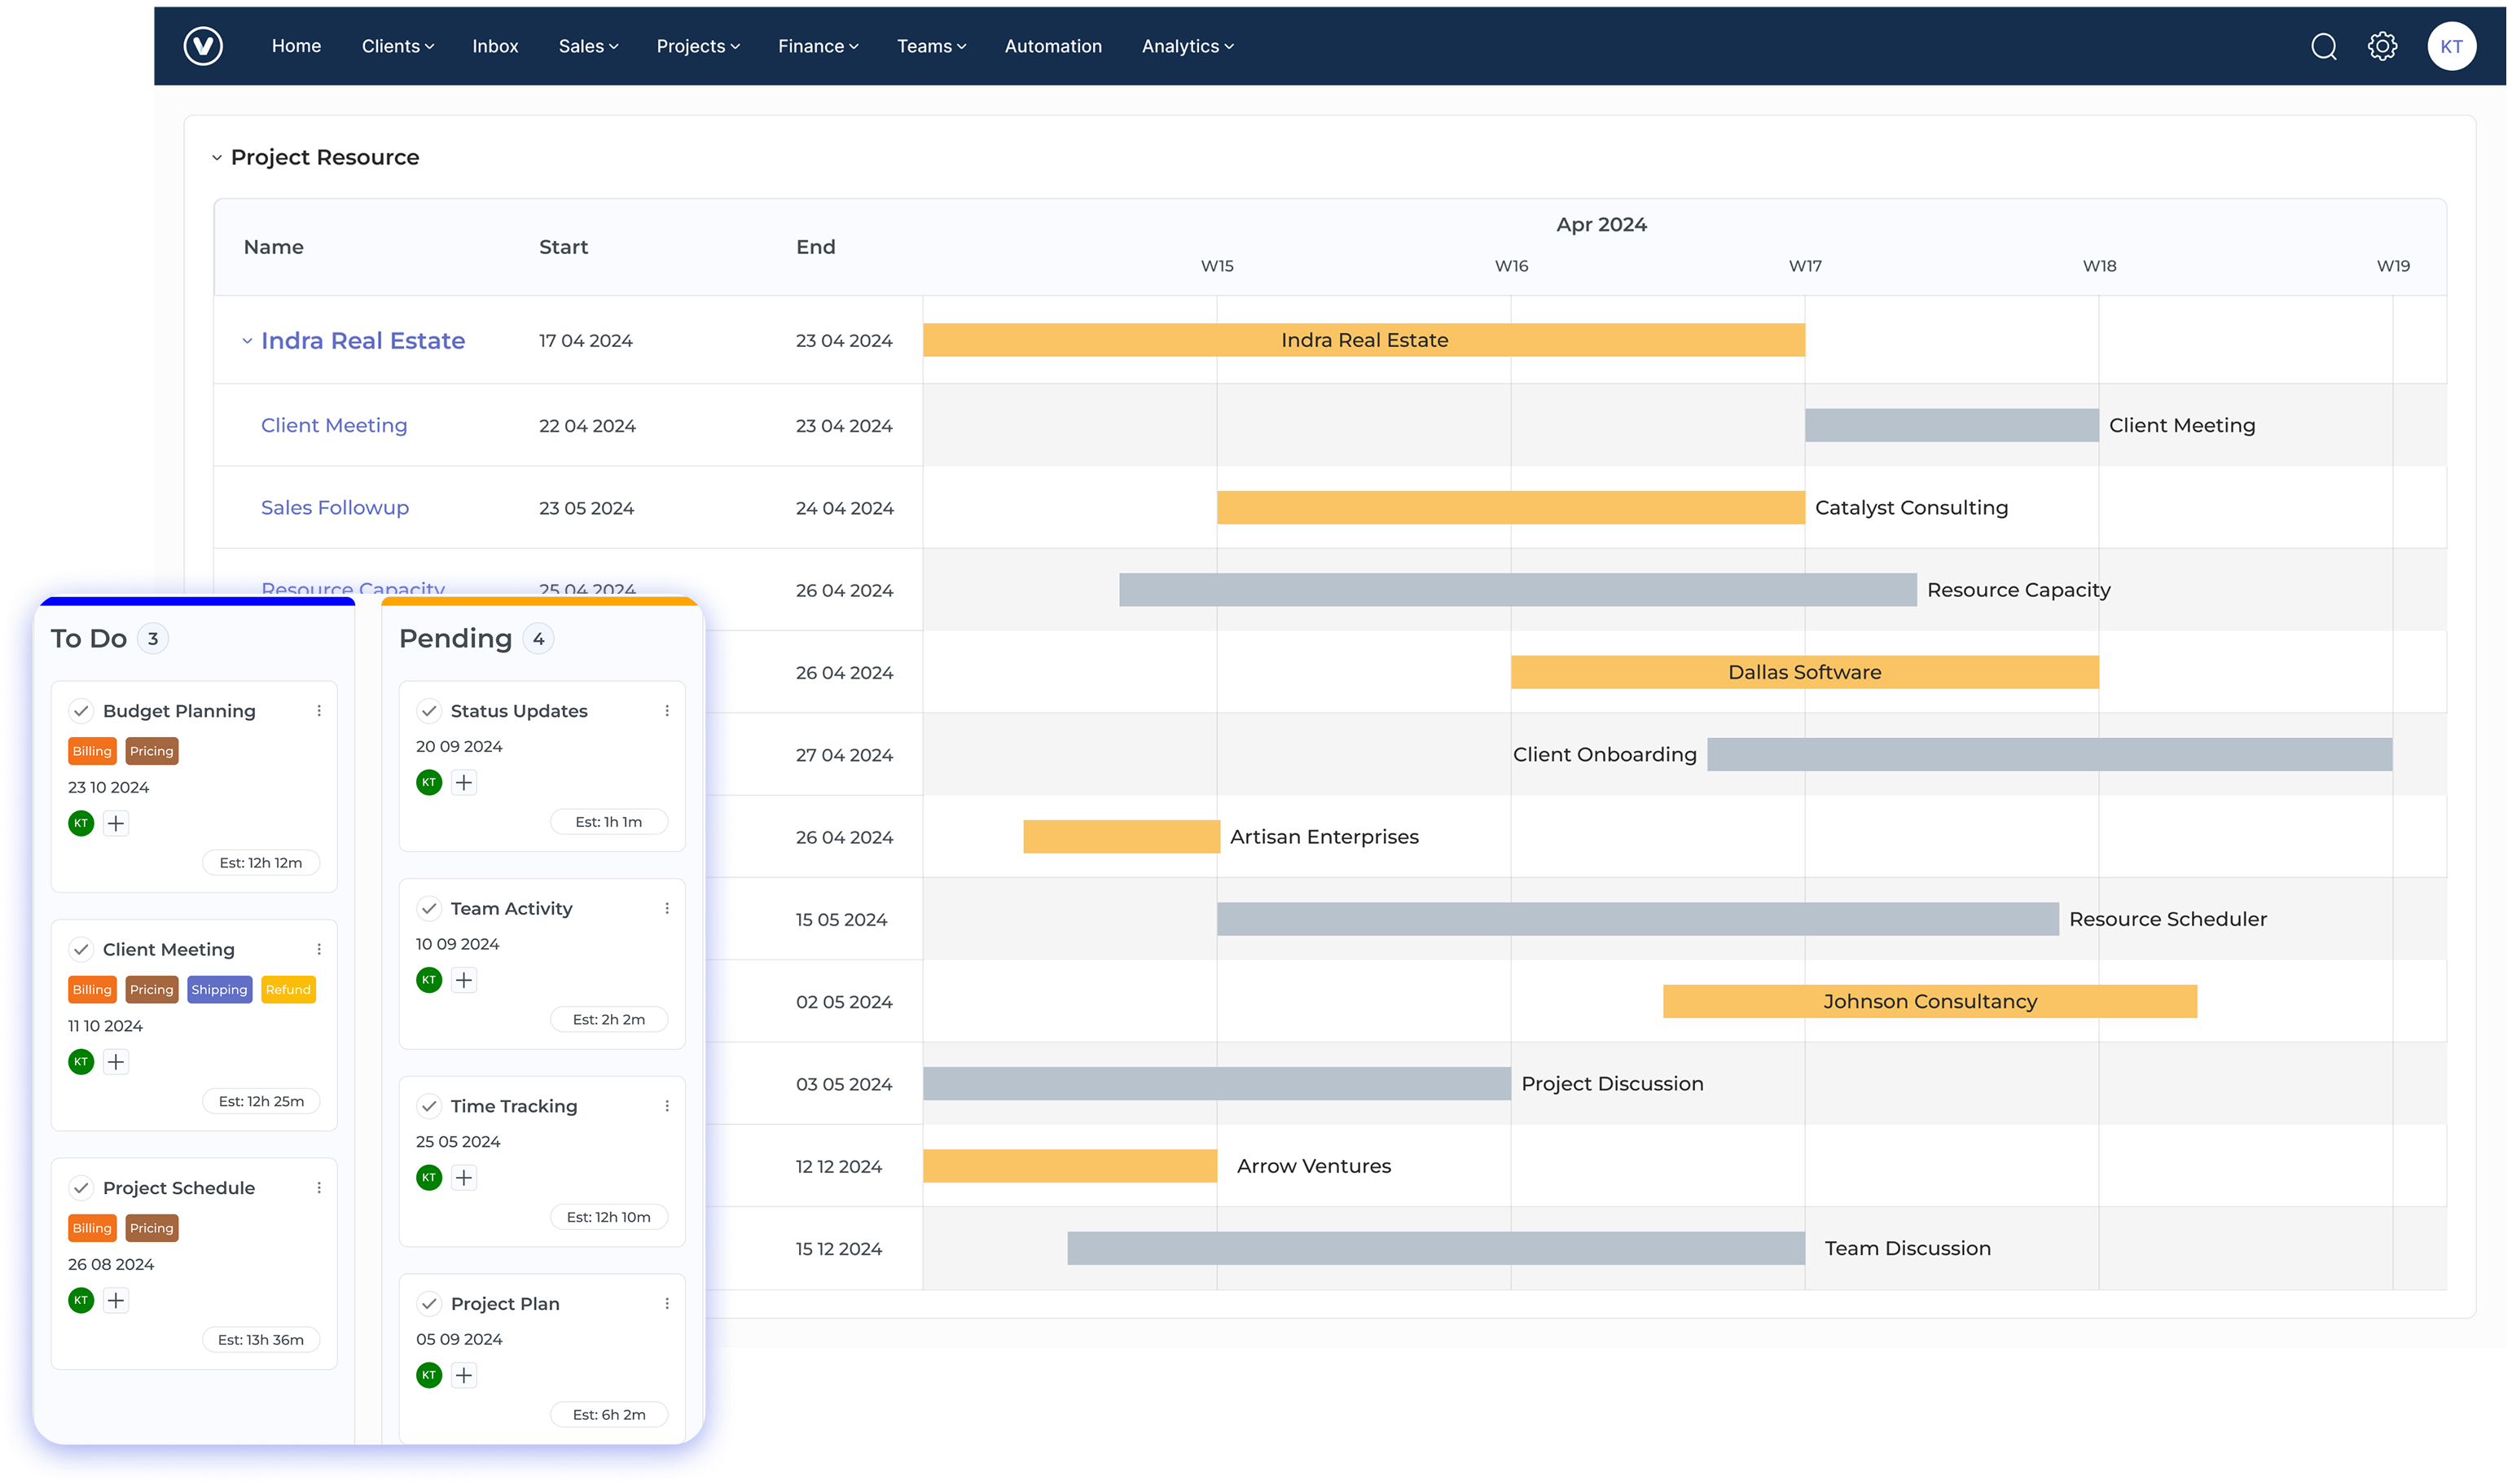Click KT assignee avatar on Status Updates card
The image size is (2512, 1484).
click(x=429, y=783)
